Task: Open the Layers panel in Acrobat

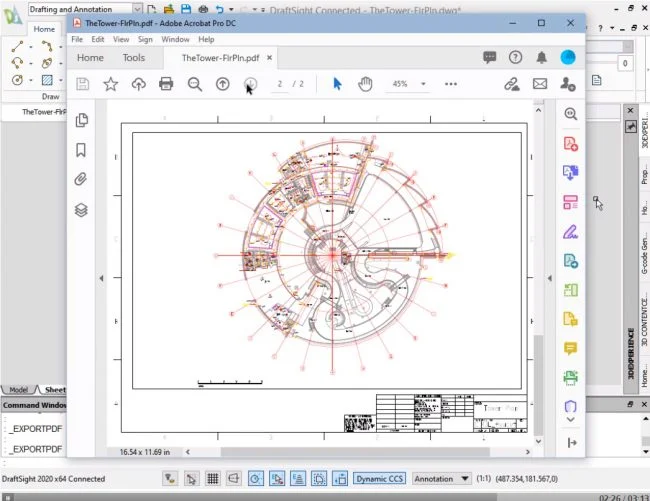Action: click(x=81, y=210)
